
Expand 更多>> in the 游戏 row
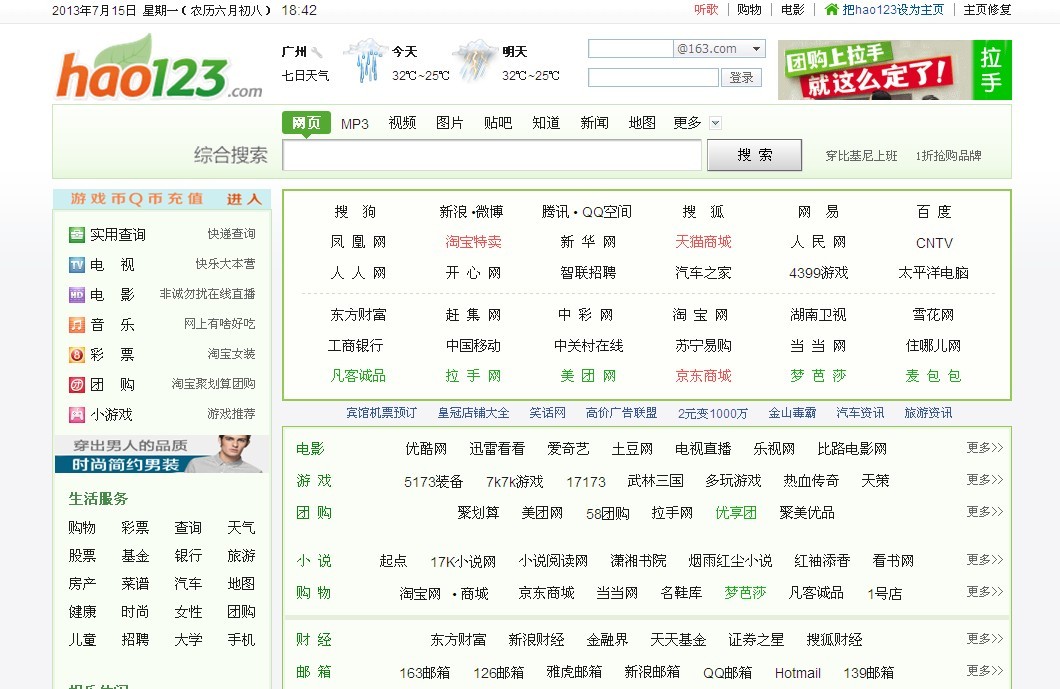[984, 479]
